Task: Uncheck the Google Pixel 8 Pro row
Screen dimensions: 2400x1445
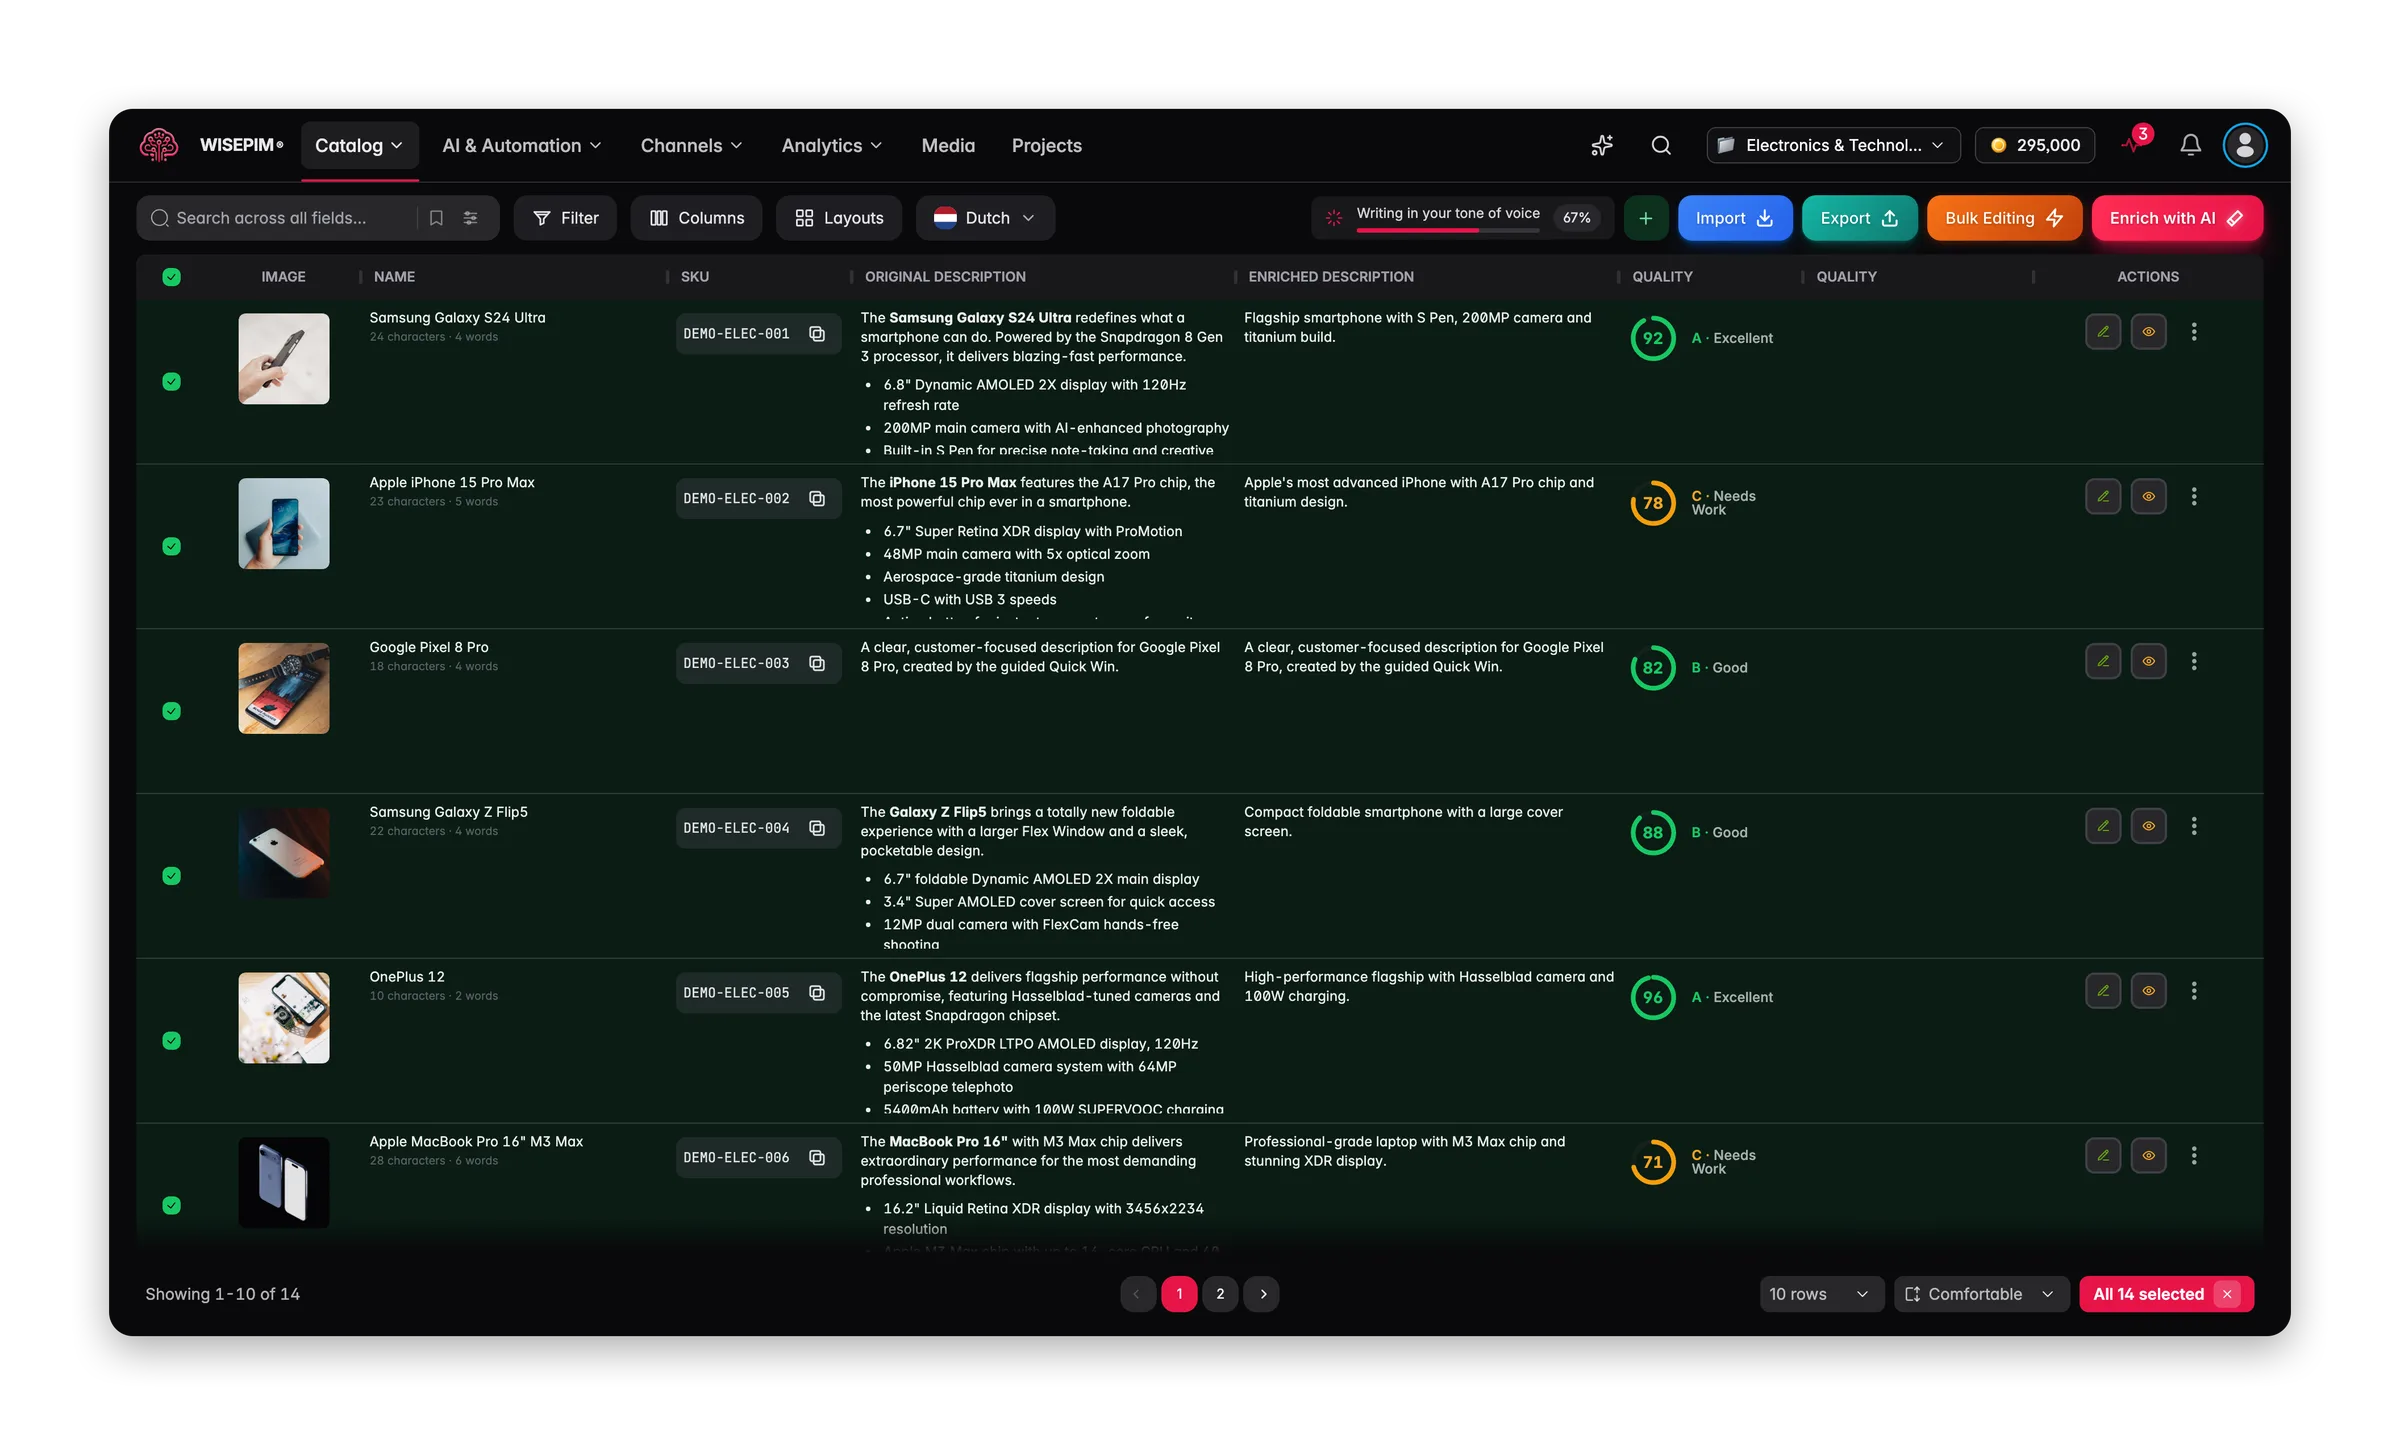Action: pyautogui.click(x=171, y=712)
